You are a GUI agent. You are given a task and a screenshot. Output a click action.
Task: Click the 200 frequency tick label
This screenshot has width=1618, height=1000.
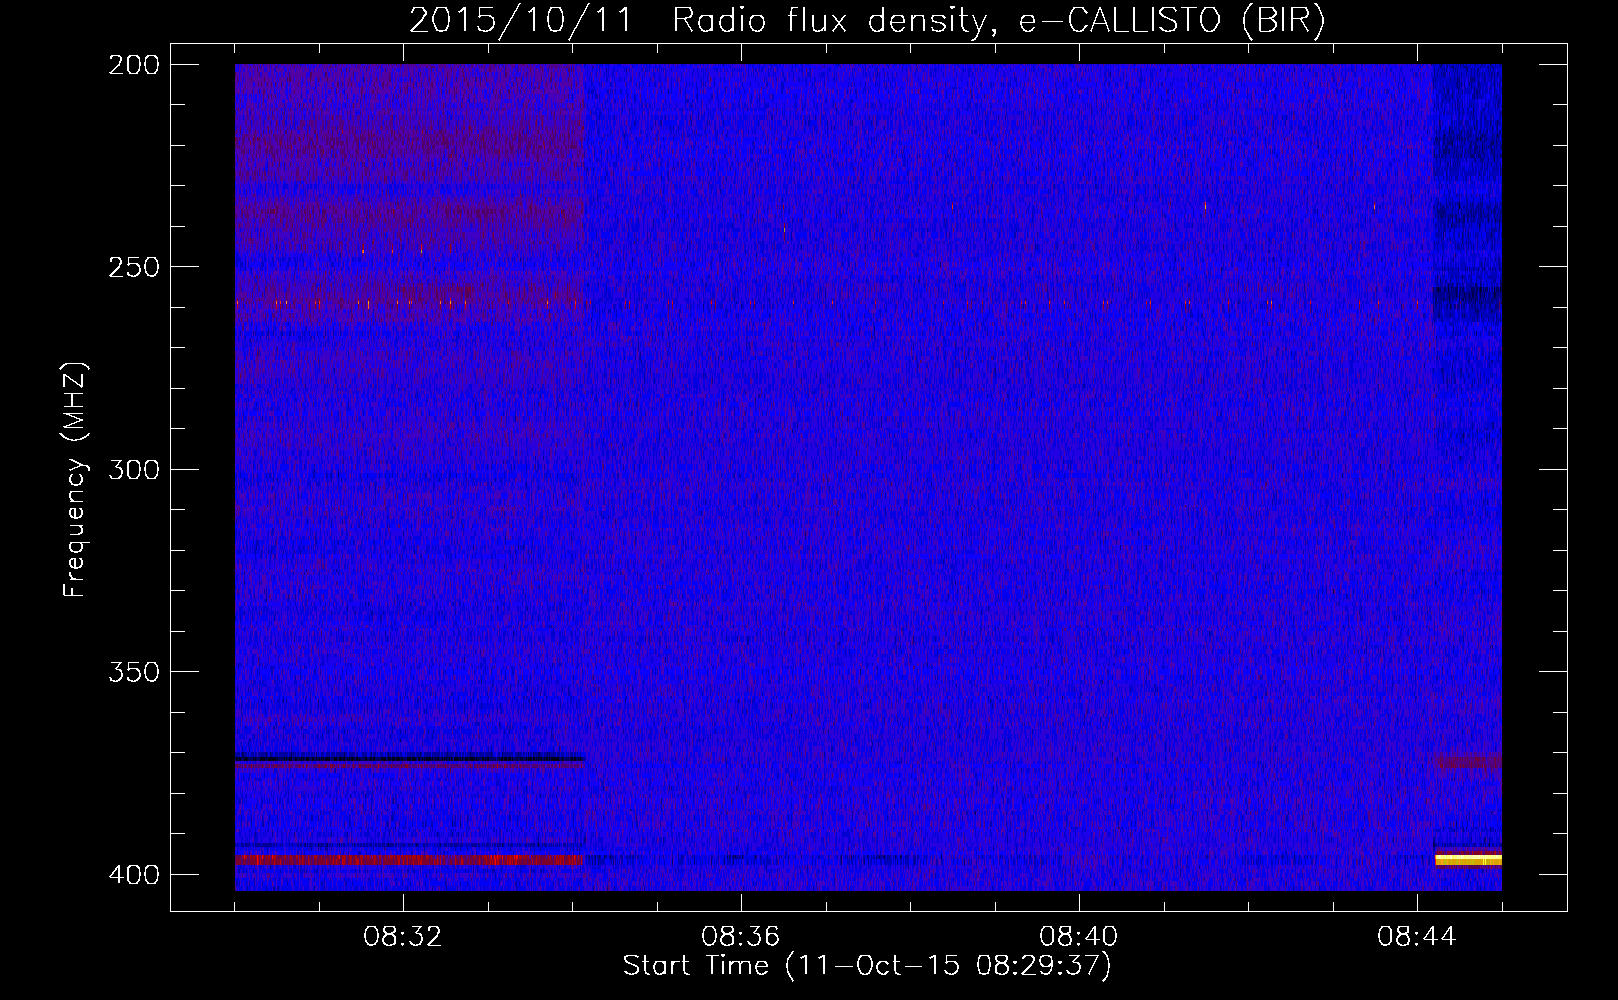pos(134,64)
